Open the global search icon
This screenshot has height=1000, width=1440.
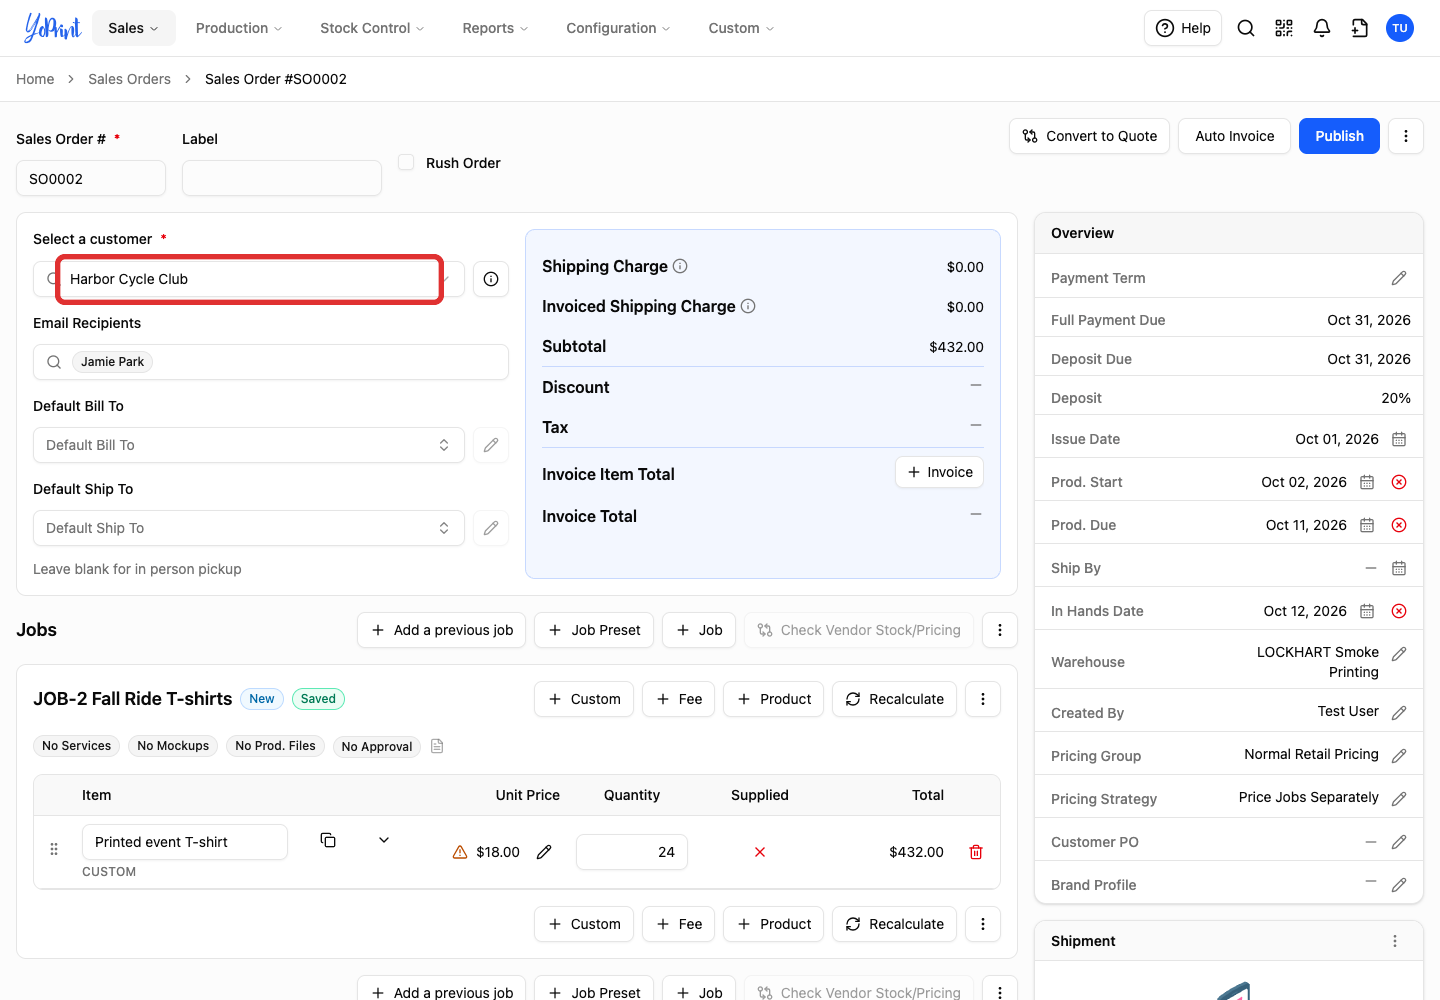point(1246,28)
